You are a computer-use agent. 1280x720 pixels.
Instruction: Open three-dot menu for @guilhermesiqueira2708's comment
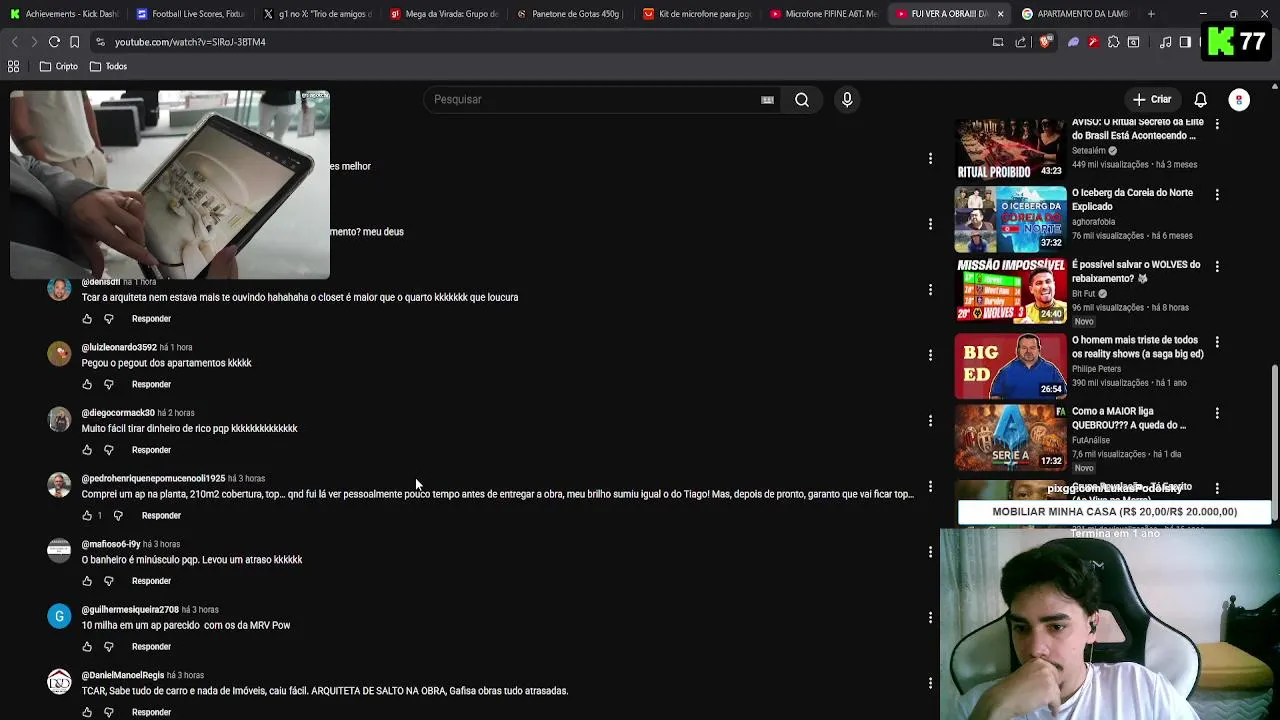[930, 618]
